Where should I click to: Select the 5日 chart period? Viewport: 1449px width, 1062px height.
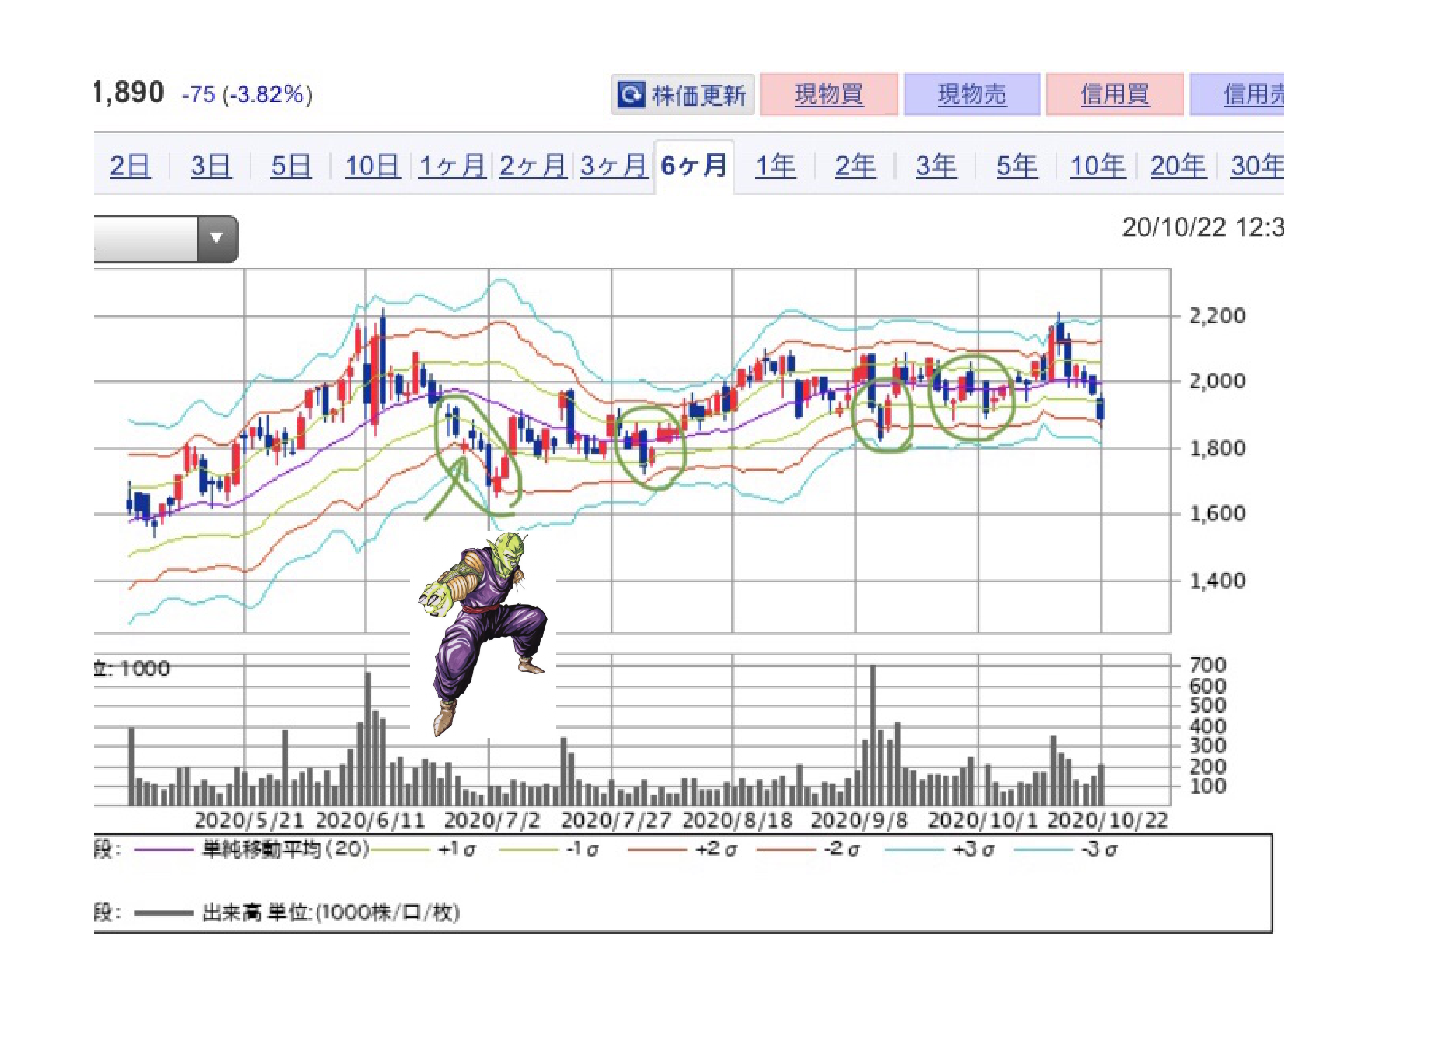pos(291,165)
